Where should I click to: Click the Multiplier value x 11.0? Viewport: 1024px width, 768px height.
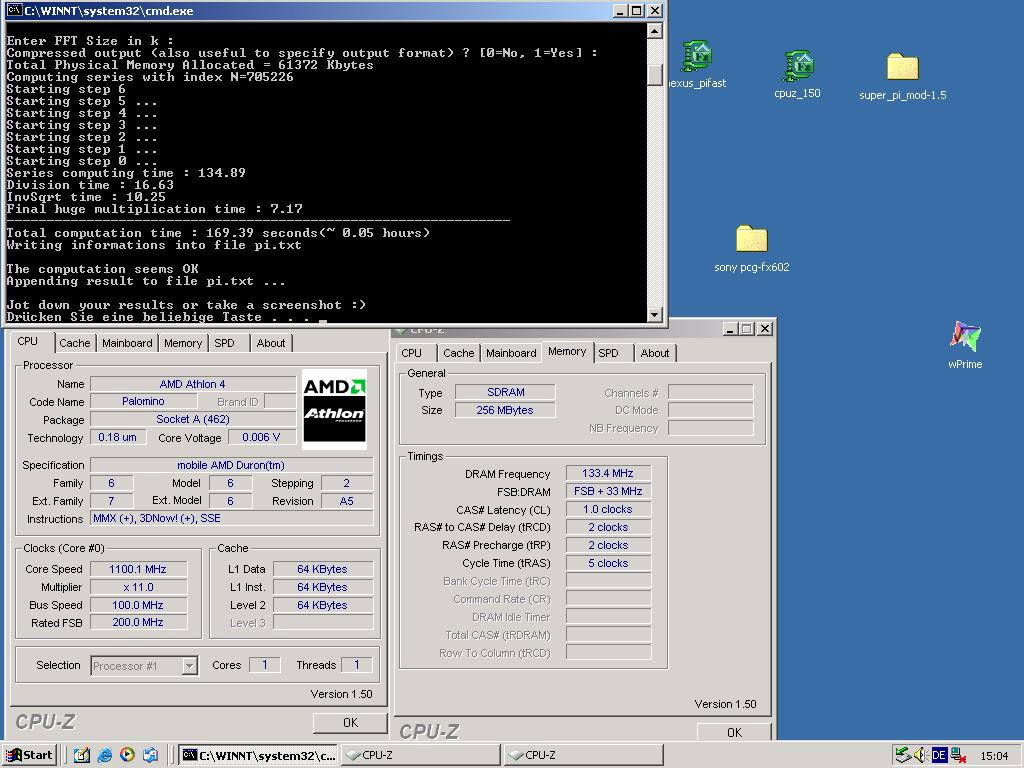point(138,587)
